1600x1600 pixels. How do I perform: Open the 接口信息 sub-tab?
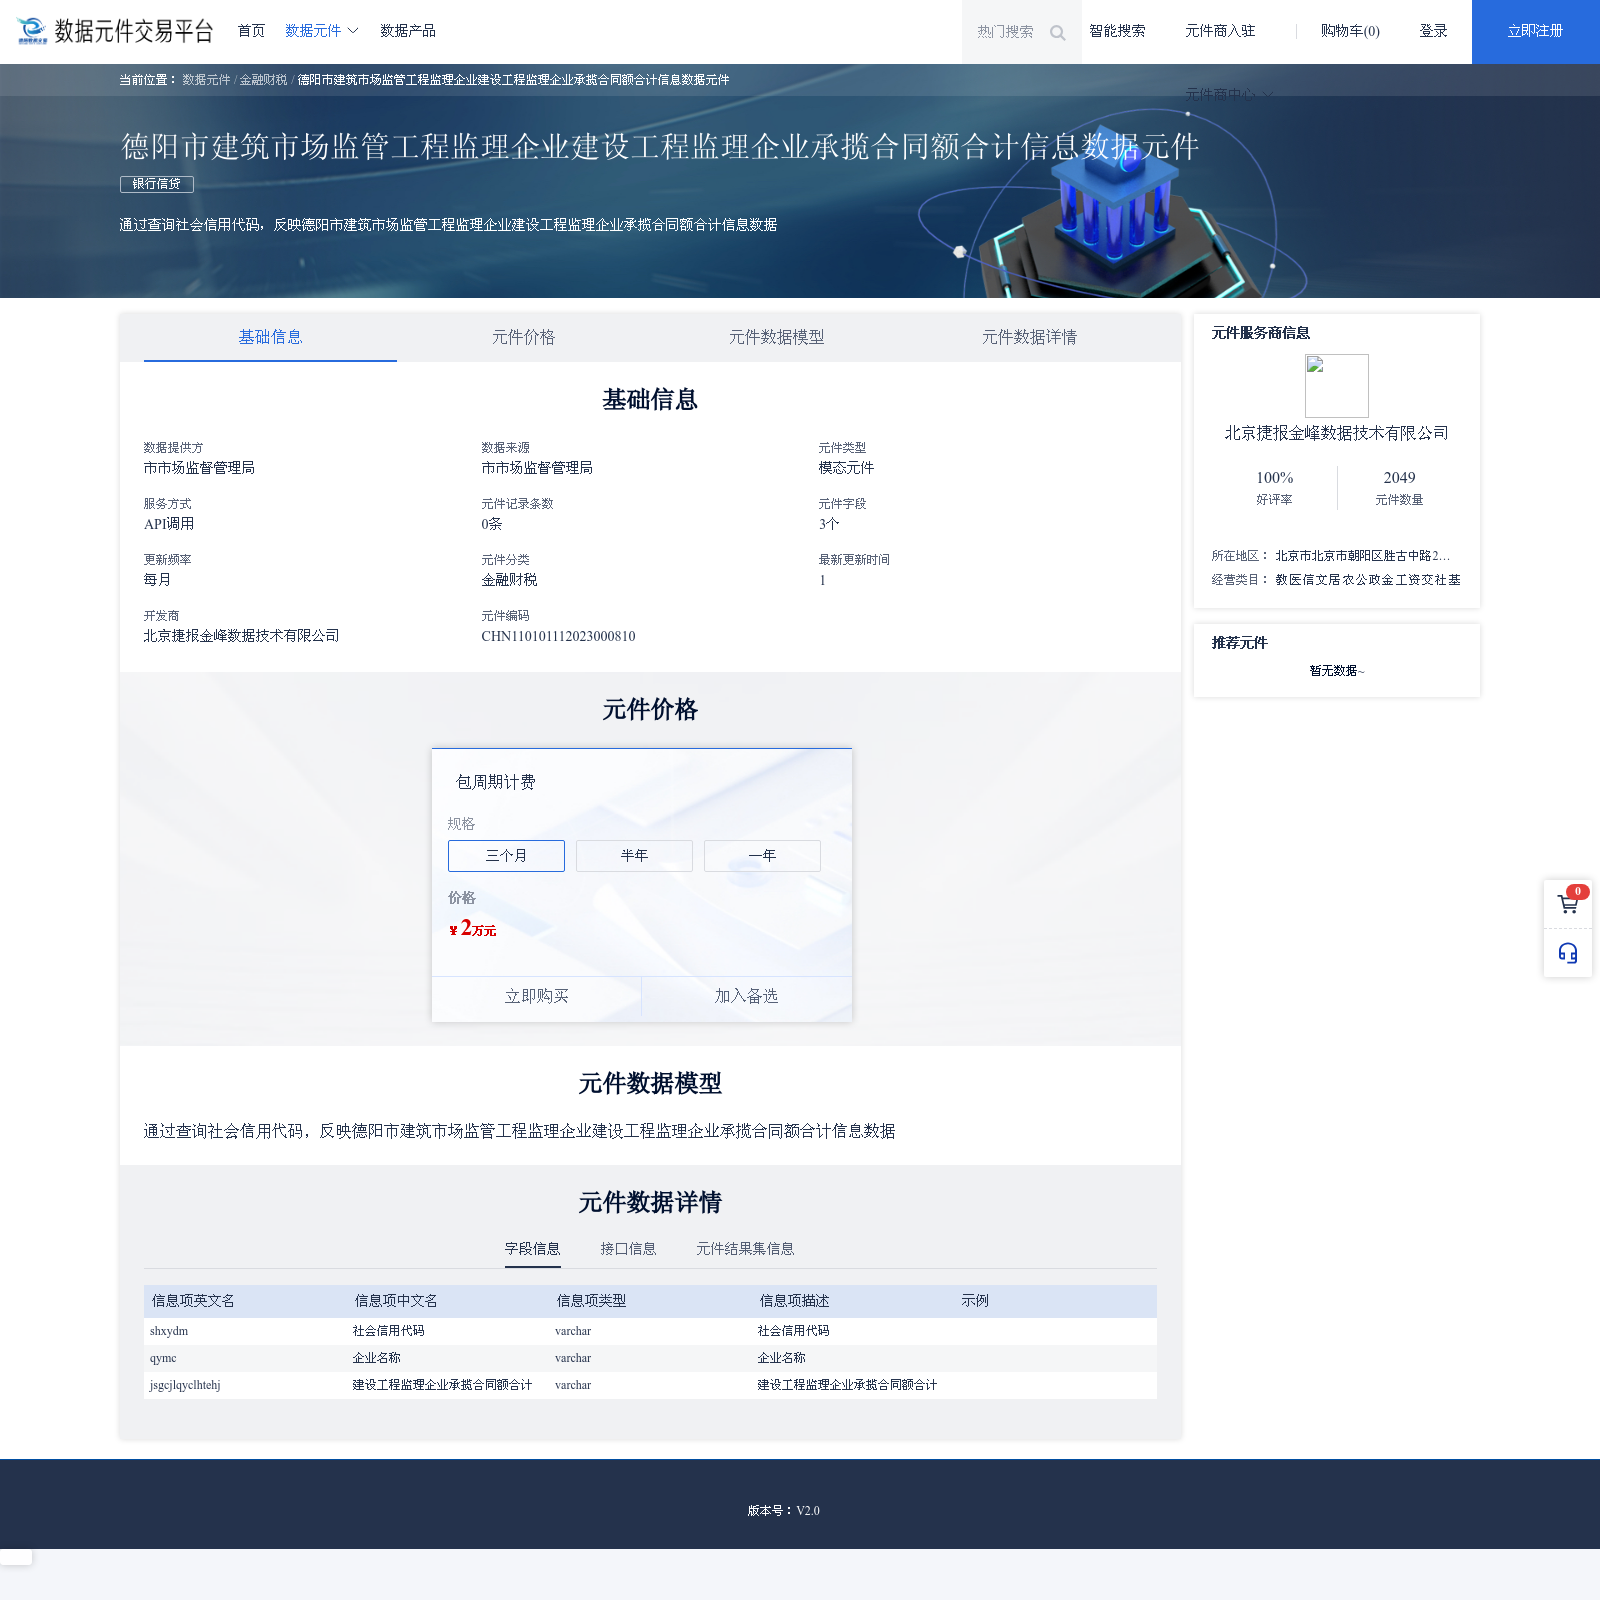628,1249
